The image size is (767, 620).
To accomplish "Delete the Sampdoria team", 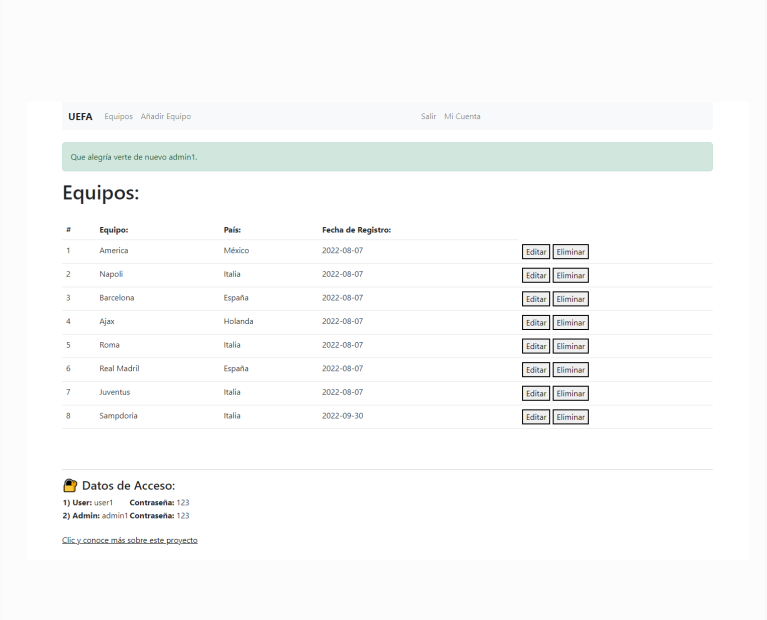I will [x=571, y=417].
